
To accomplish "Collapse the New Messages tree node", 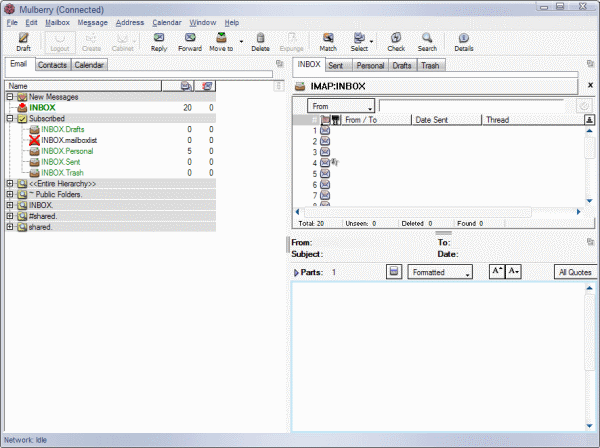I will pos(10,97).
